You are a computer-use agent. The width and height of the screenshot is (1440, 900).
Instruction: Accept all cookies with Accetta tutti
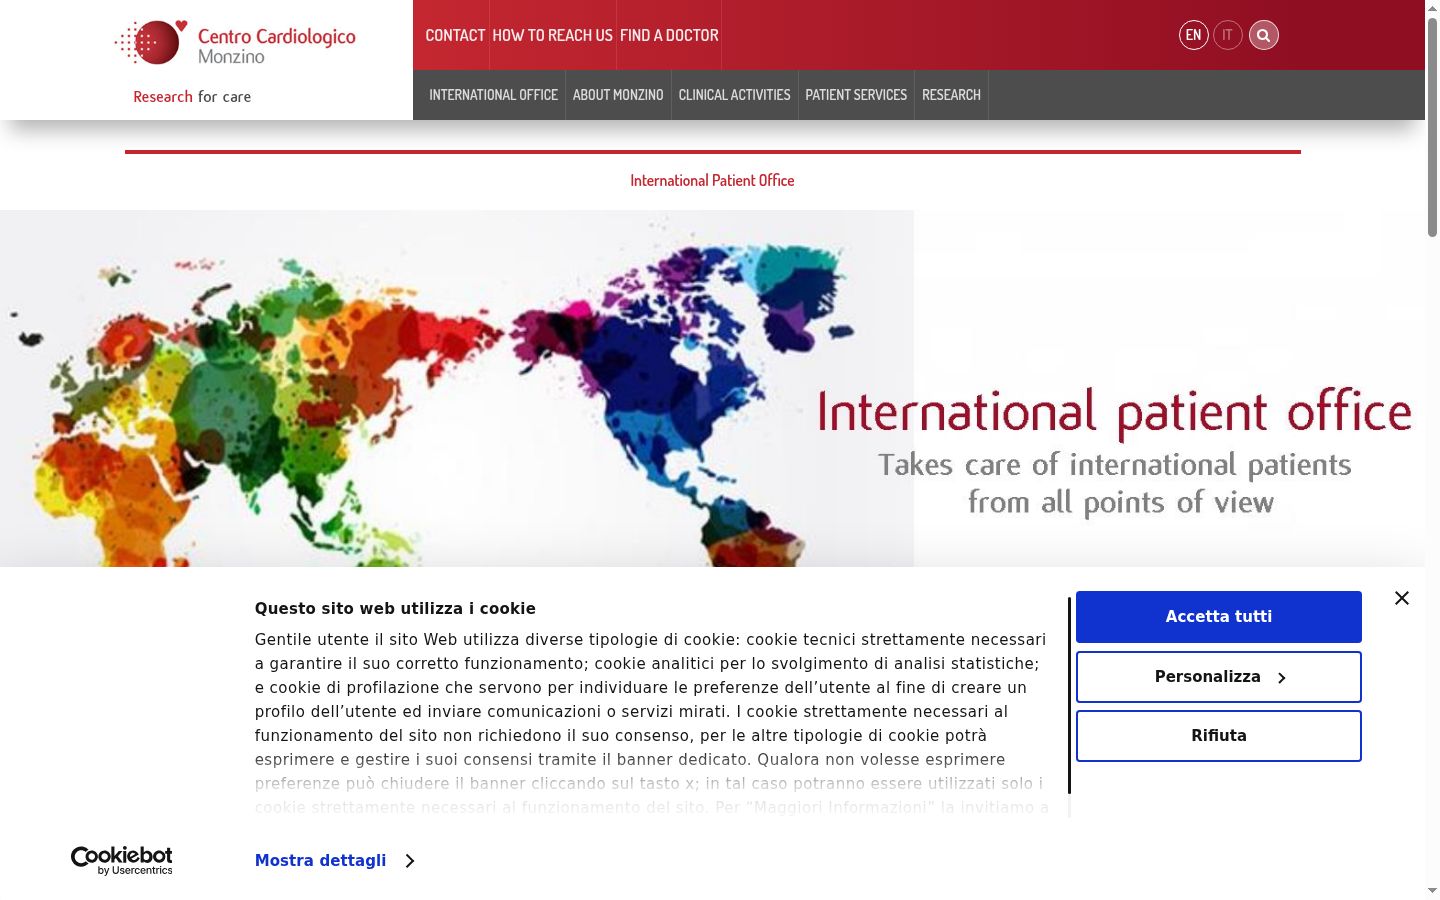click(1218, 617)
